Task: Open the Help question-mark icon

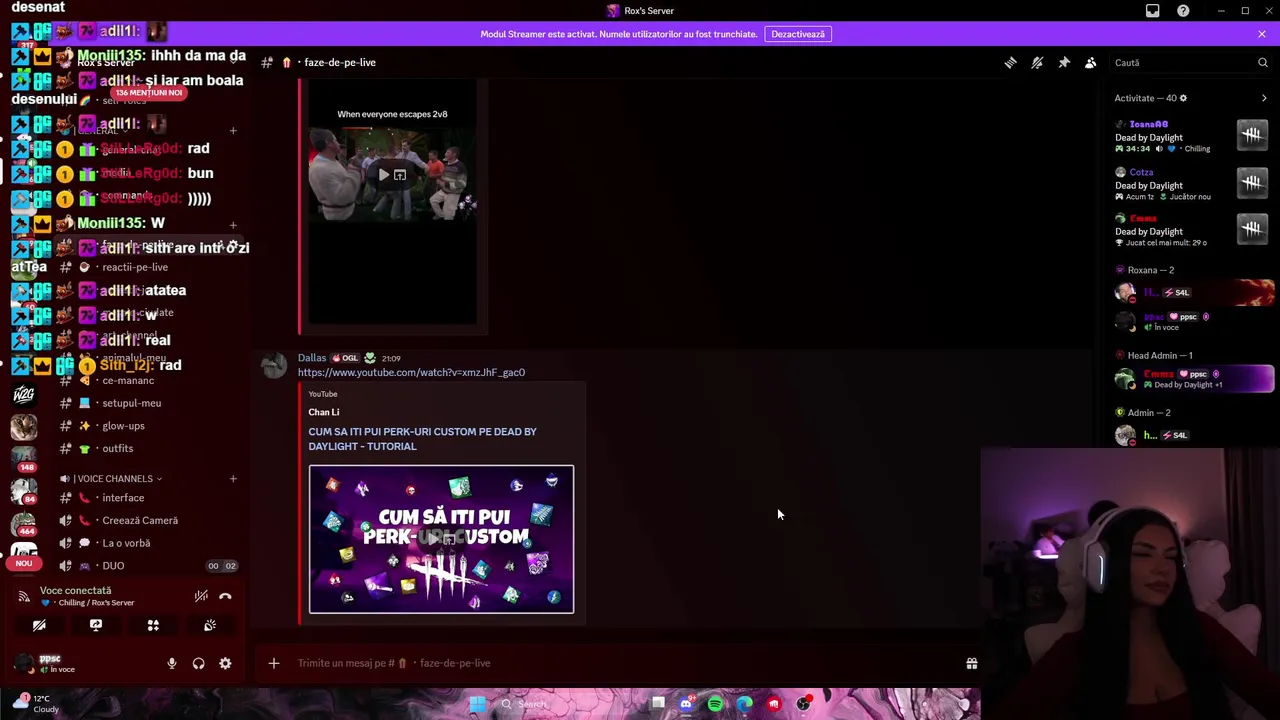Action: (x=1183, y=11)
